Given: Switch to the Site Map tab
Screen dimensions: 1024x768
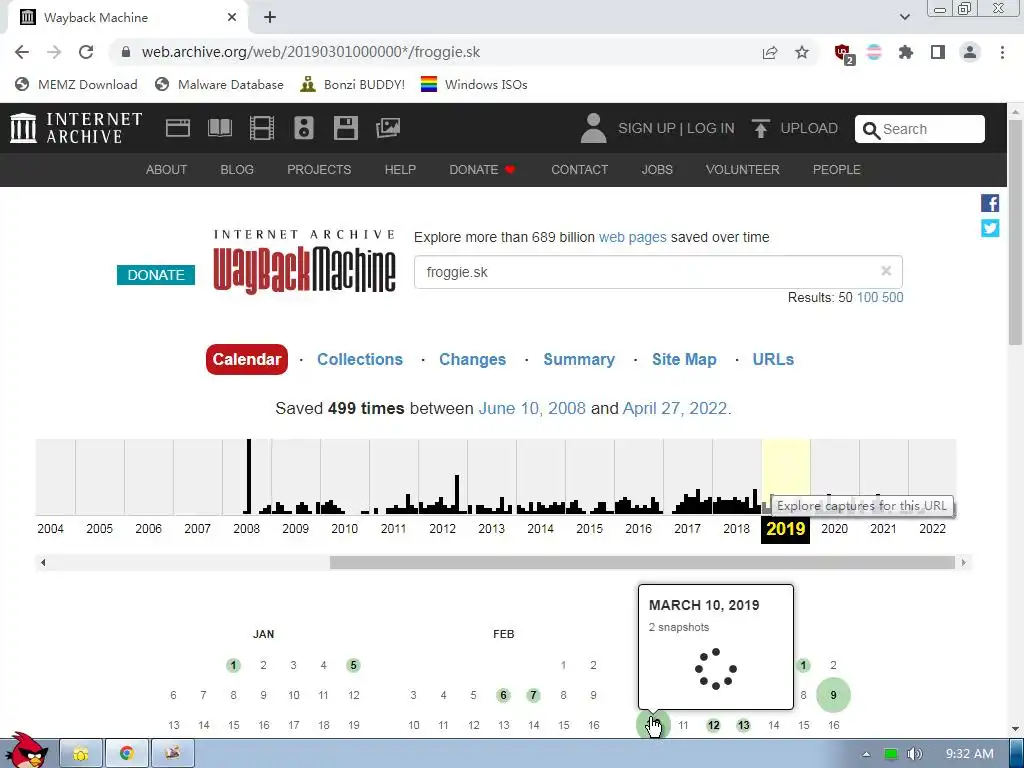Looking at the screenshot, I should pyautogui.click(x=684, y=359).
